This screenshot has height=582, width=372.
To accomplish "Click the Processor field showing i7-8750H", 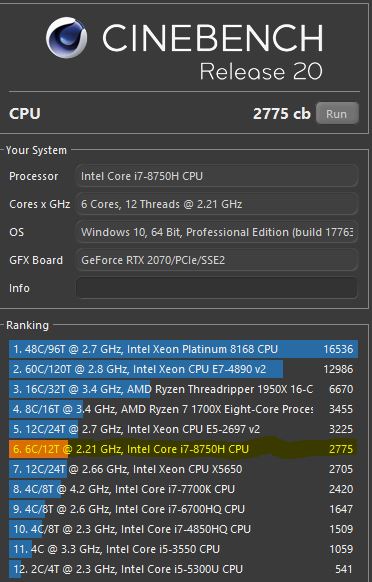I will (x=217, y=176).
